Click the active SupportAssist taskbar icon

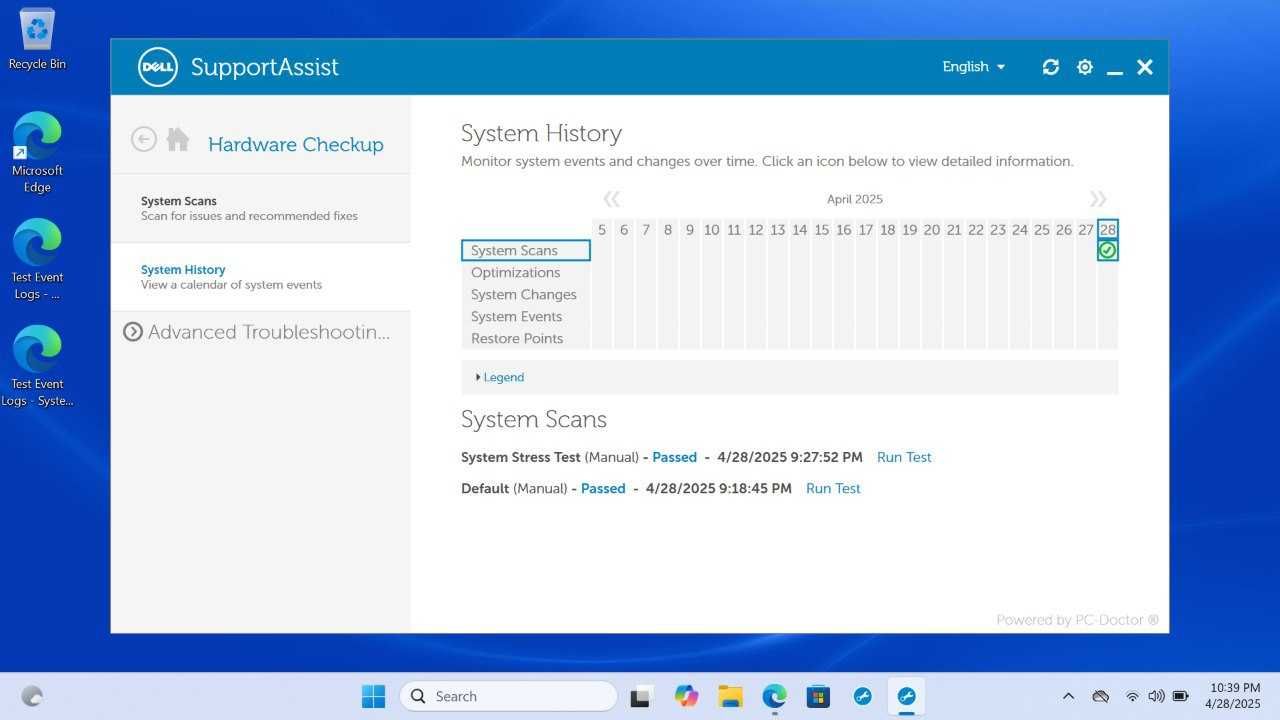pos(907,696)
